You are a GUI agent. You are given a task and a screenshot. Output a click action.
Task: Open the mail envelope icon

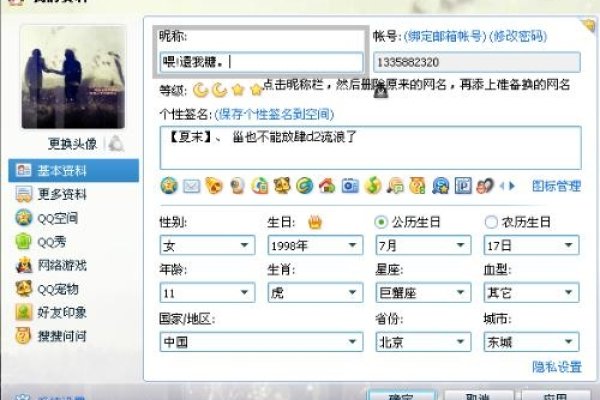pos(191,186)
